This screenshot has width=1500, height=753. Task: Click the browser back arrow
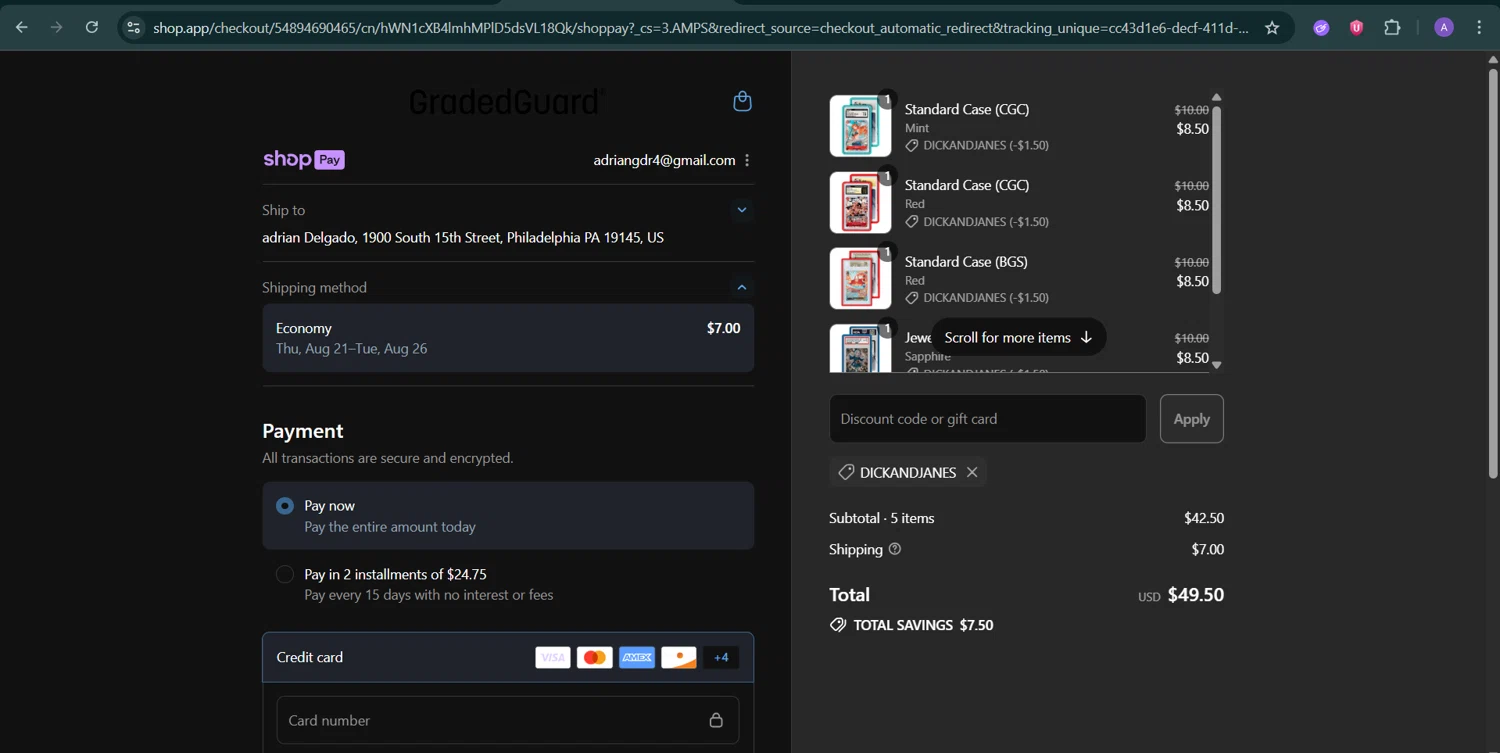[x=21, y=27]
